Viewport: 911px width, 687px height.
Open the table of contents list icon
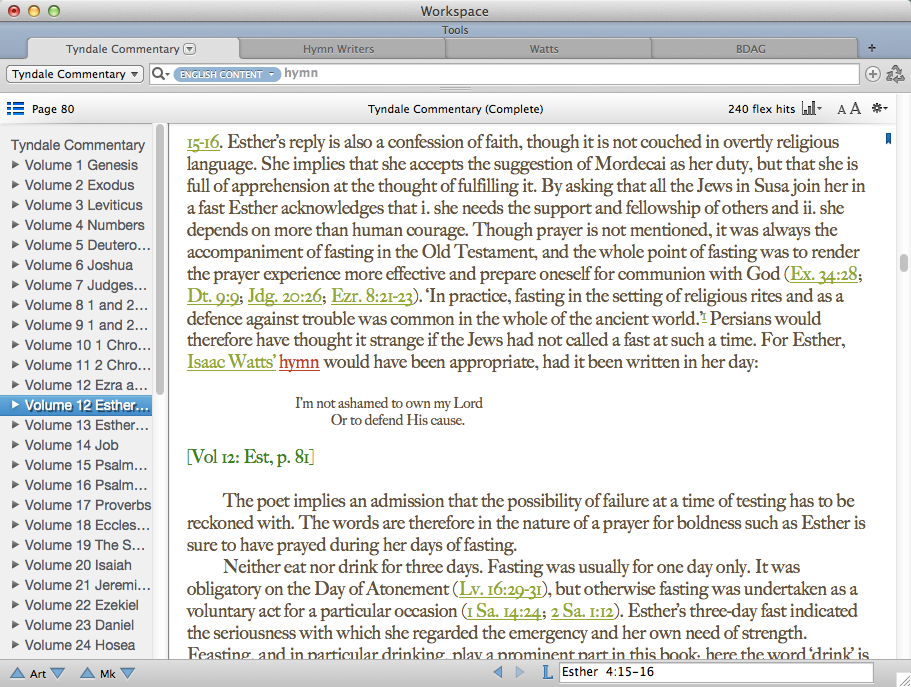click(x=15, y=109)
